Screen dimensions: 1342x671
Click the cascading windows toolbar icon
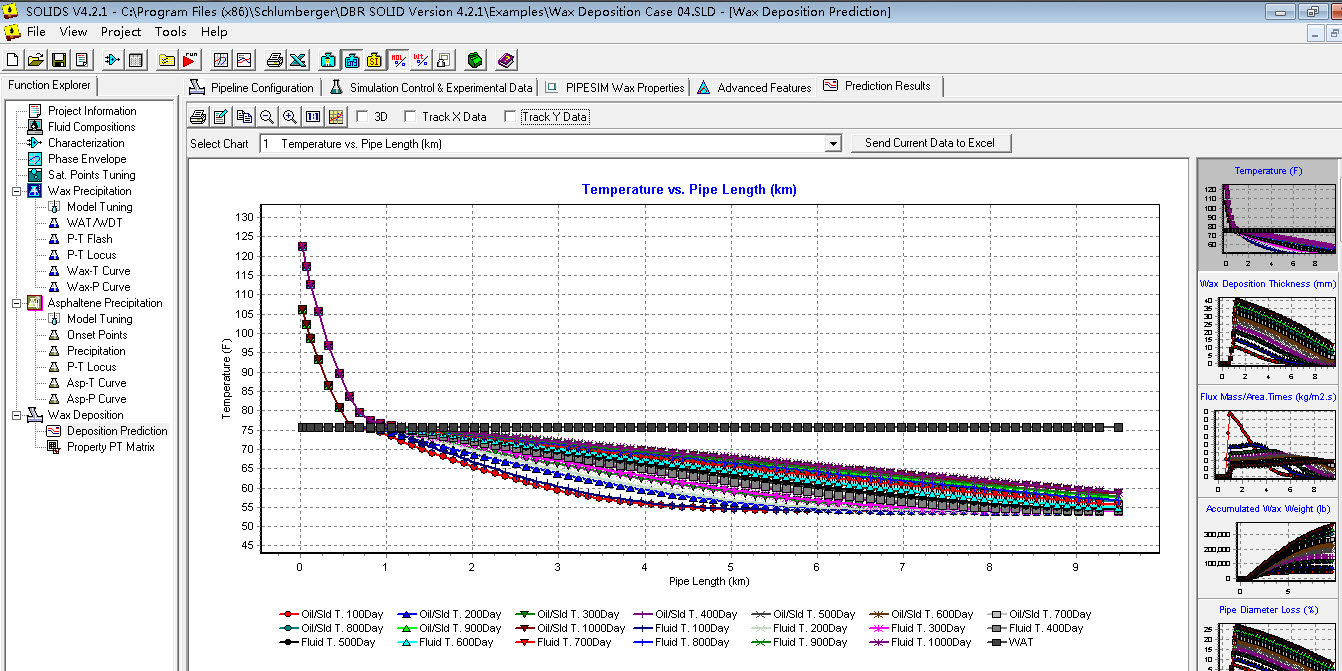(x=444, y=60)
